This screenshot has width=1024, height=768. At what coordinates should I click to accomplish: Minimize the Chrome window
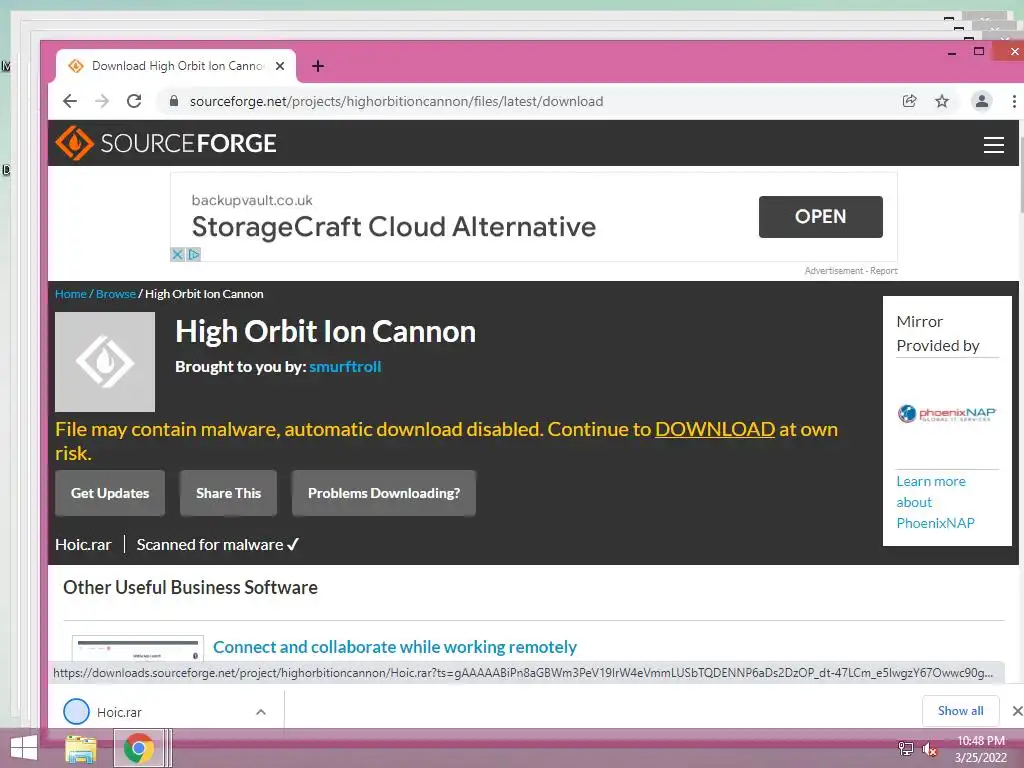(x=952, y=52)
